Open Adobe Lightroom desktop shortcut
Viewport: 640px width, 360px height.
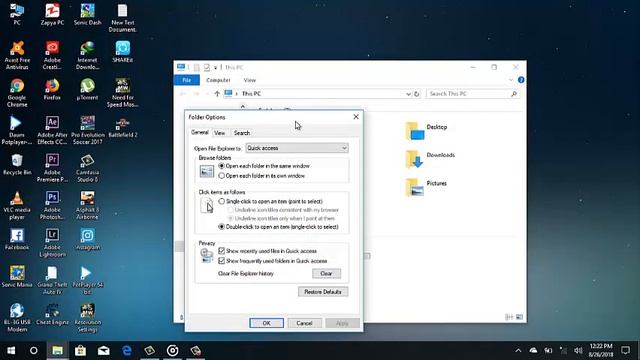coord(52,243)
